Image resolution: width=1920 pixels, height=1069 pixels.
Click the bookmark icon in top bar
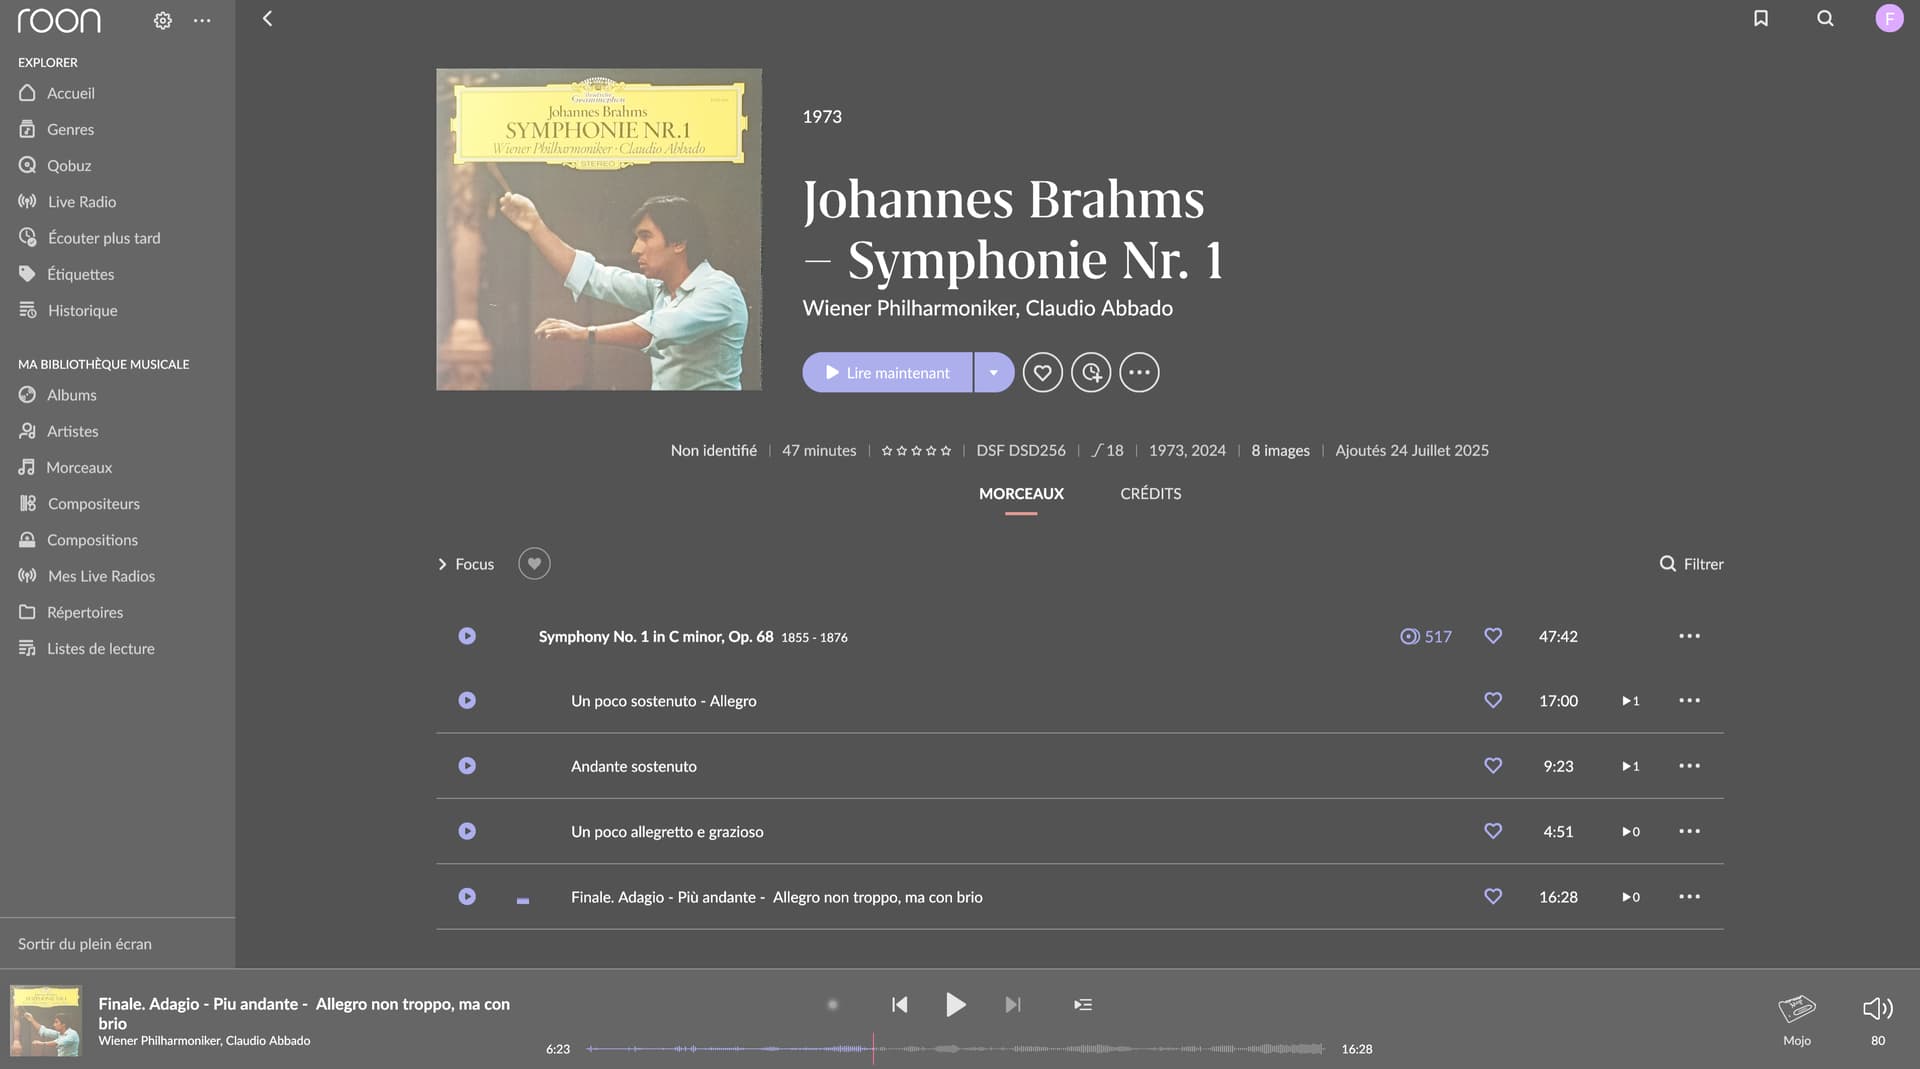(1761, 18)
